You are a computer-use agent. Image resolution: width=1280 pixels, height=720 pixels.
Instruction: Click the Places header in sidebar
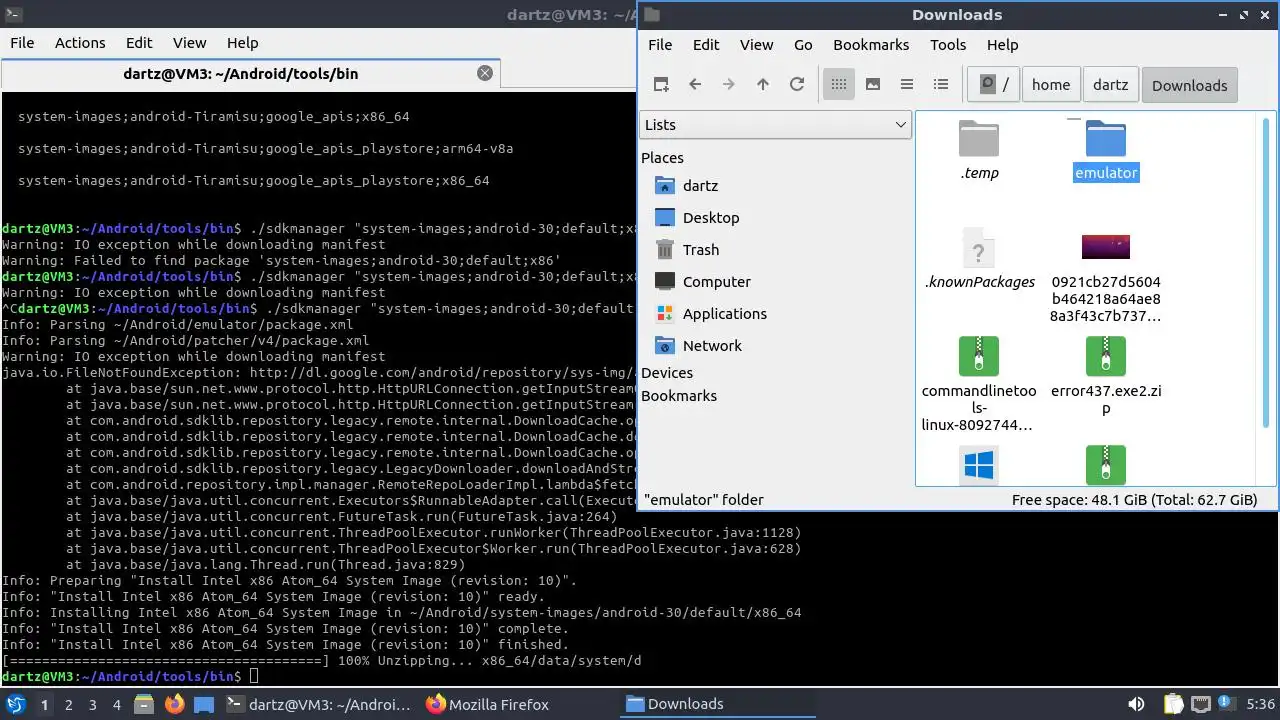point(662,158)
